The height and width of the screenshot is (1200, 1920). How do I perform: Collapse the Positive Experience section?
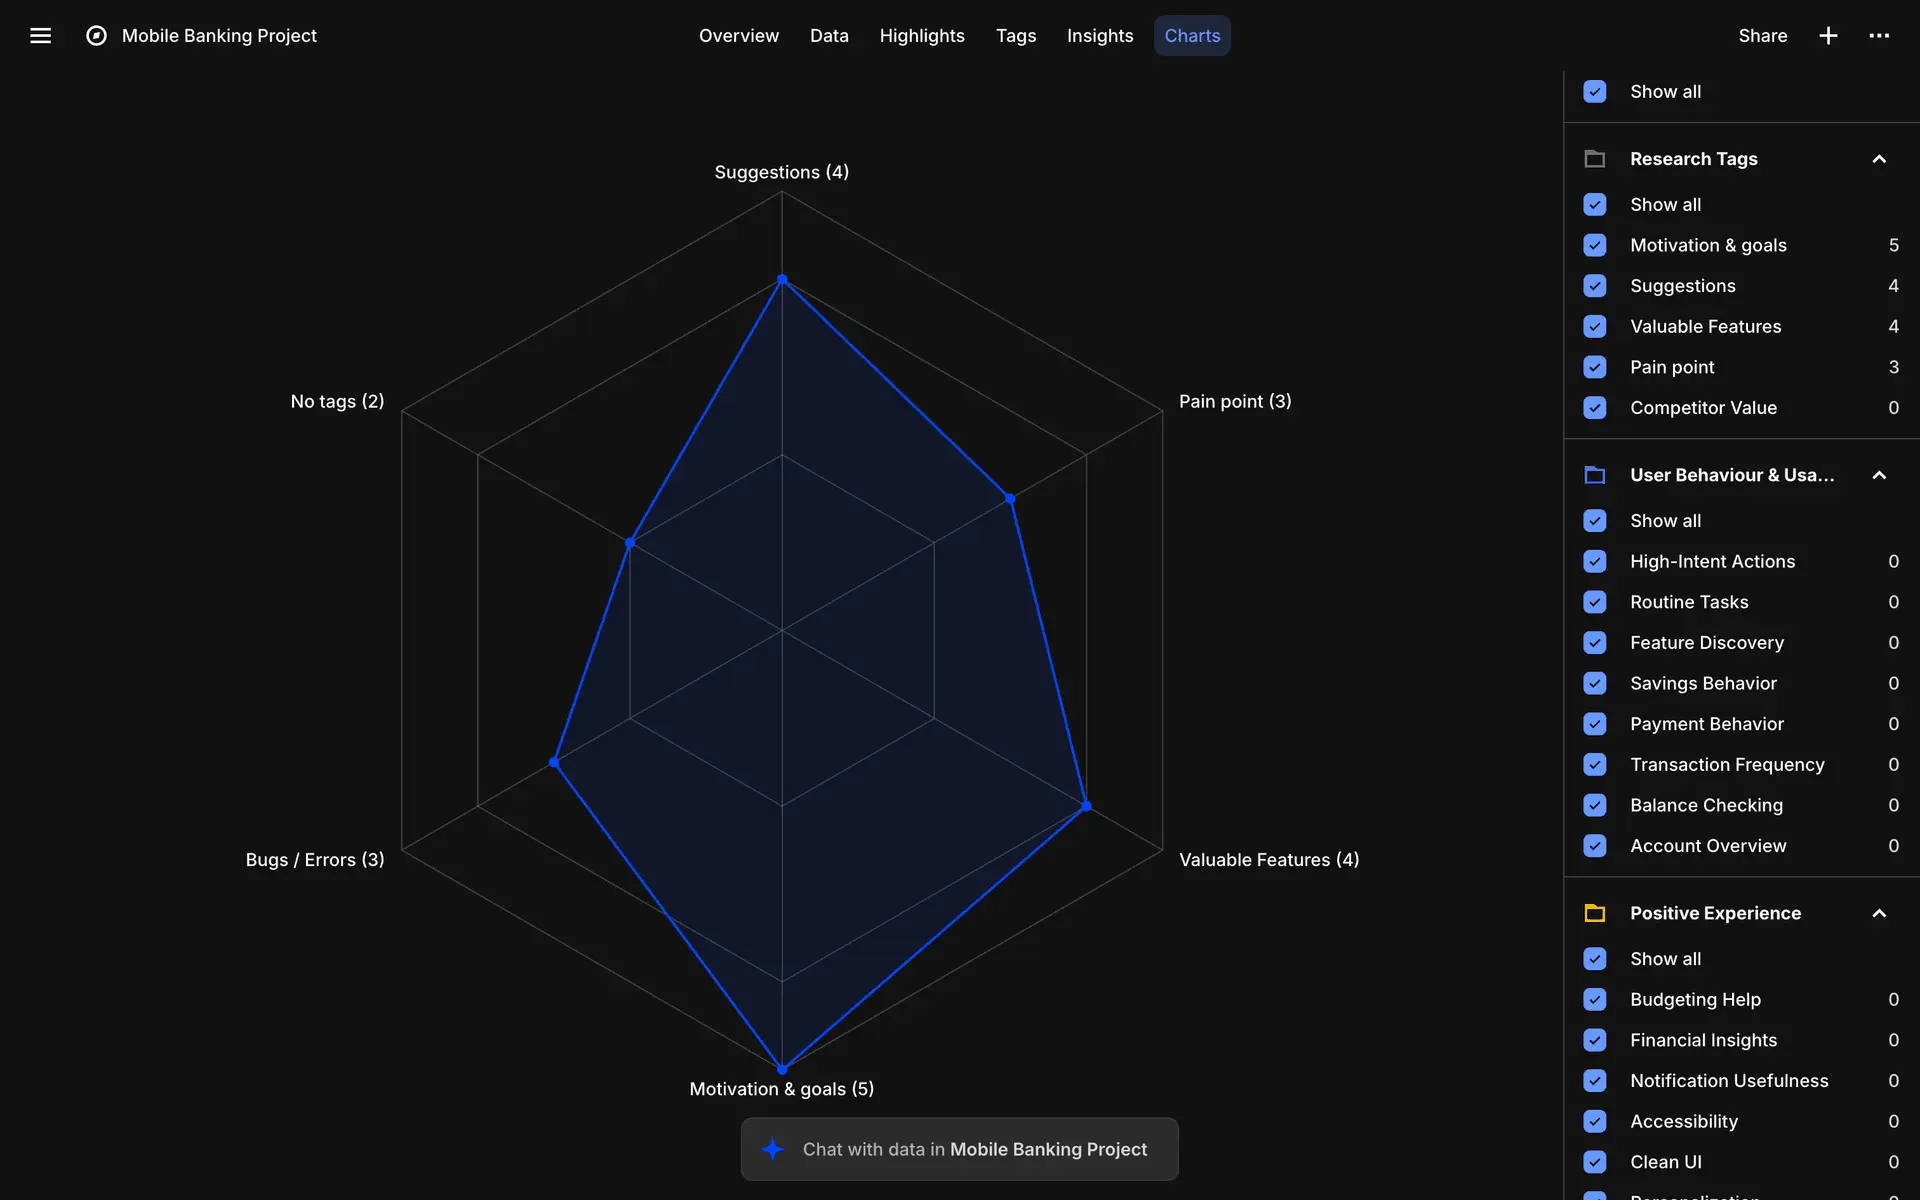(1879, 913)
